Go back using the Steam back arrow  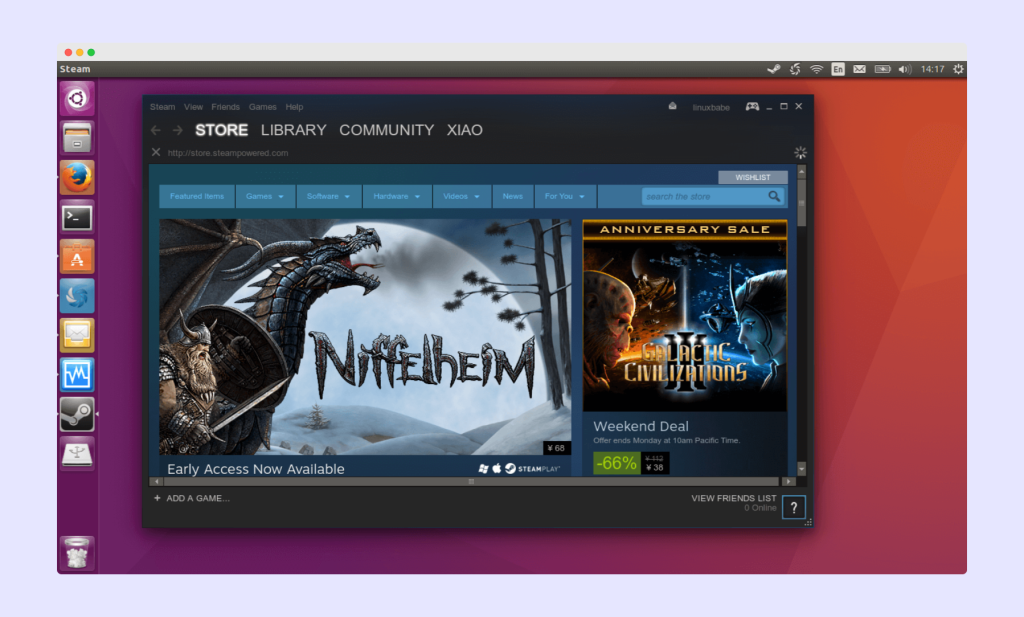pos(155,131)
